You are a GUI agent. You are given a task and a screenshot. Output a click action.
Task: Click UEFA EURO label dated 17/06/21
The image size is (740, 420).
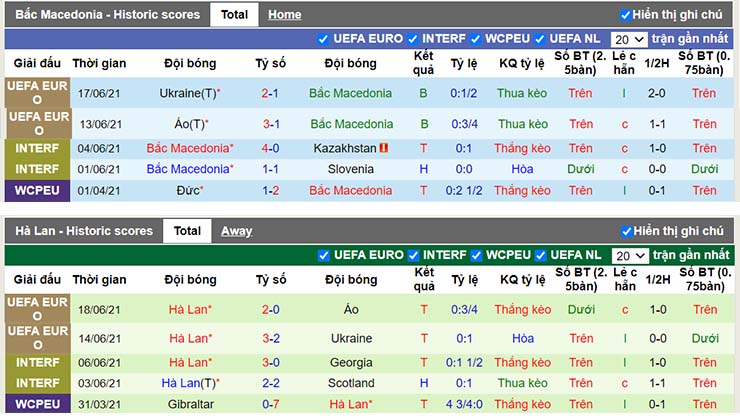tap(37, 93)
